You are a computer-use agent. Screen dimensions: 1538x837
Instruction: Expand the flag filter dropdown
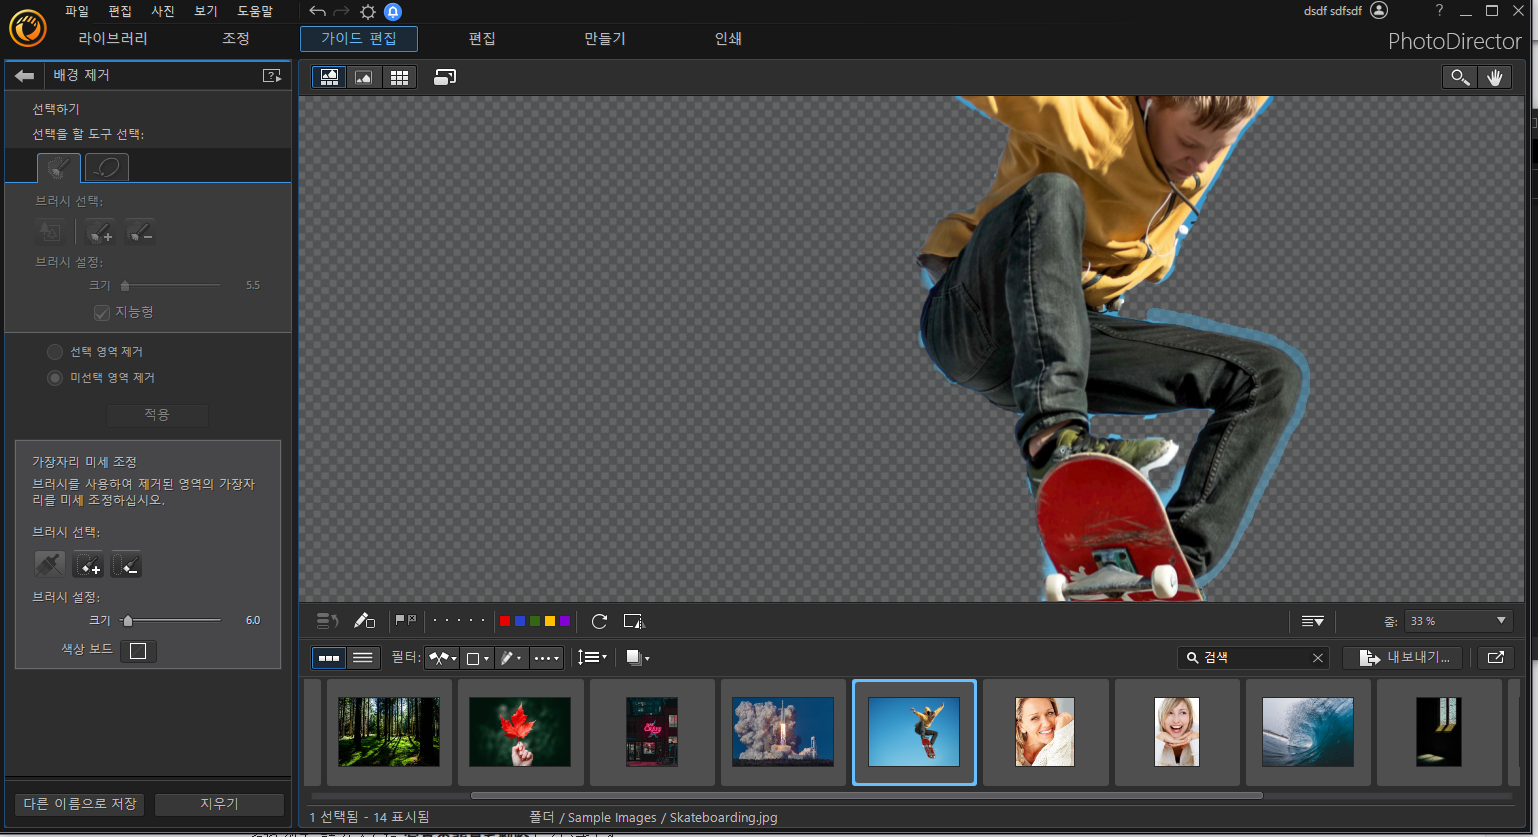click(442, 657)
